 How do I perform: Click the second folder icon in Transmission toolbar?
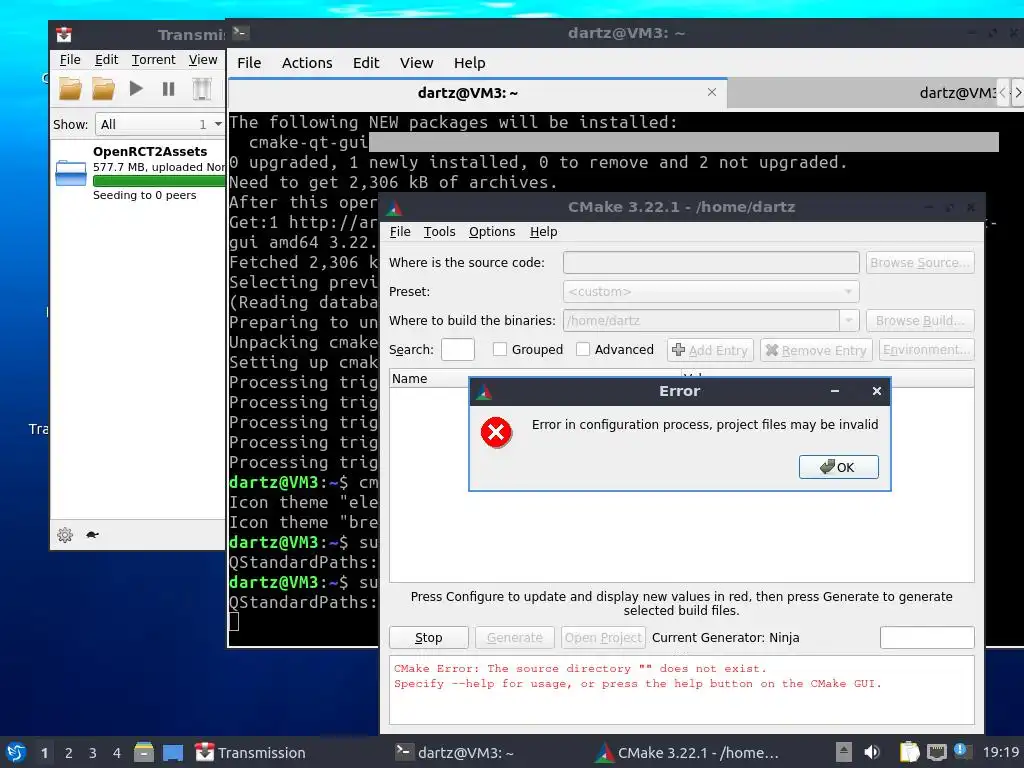[103, 89]
